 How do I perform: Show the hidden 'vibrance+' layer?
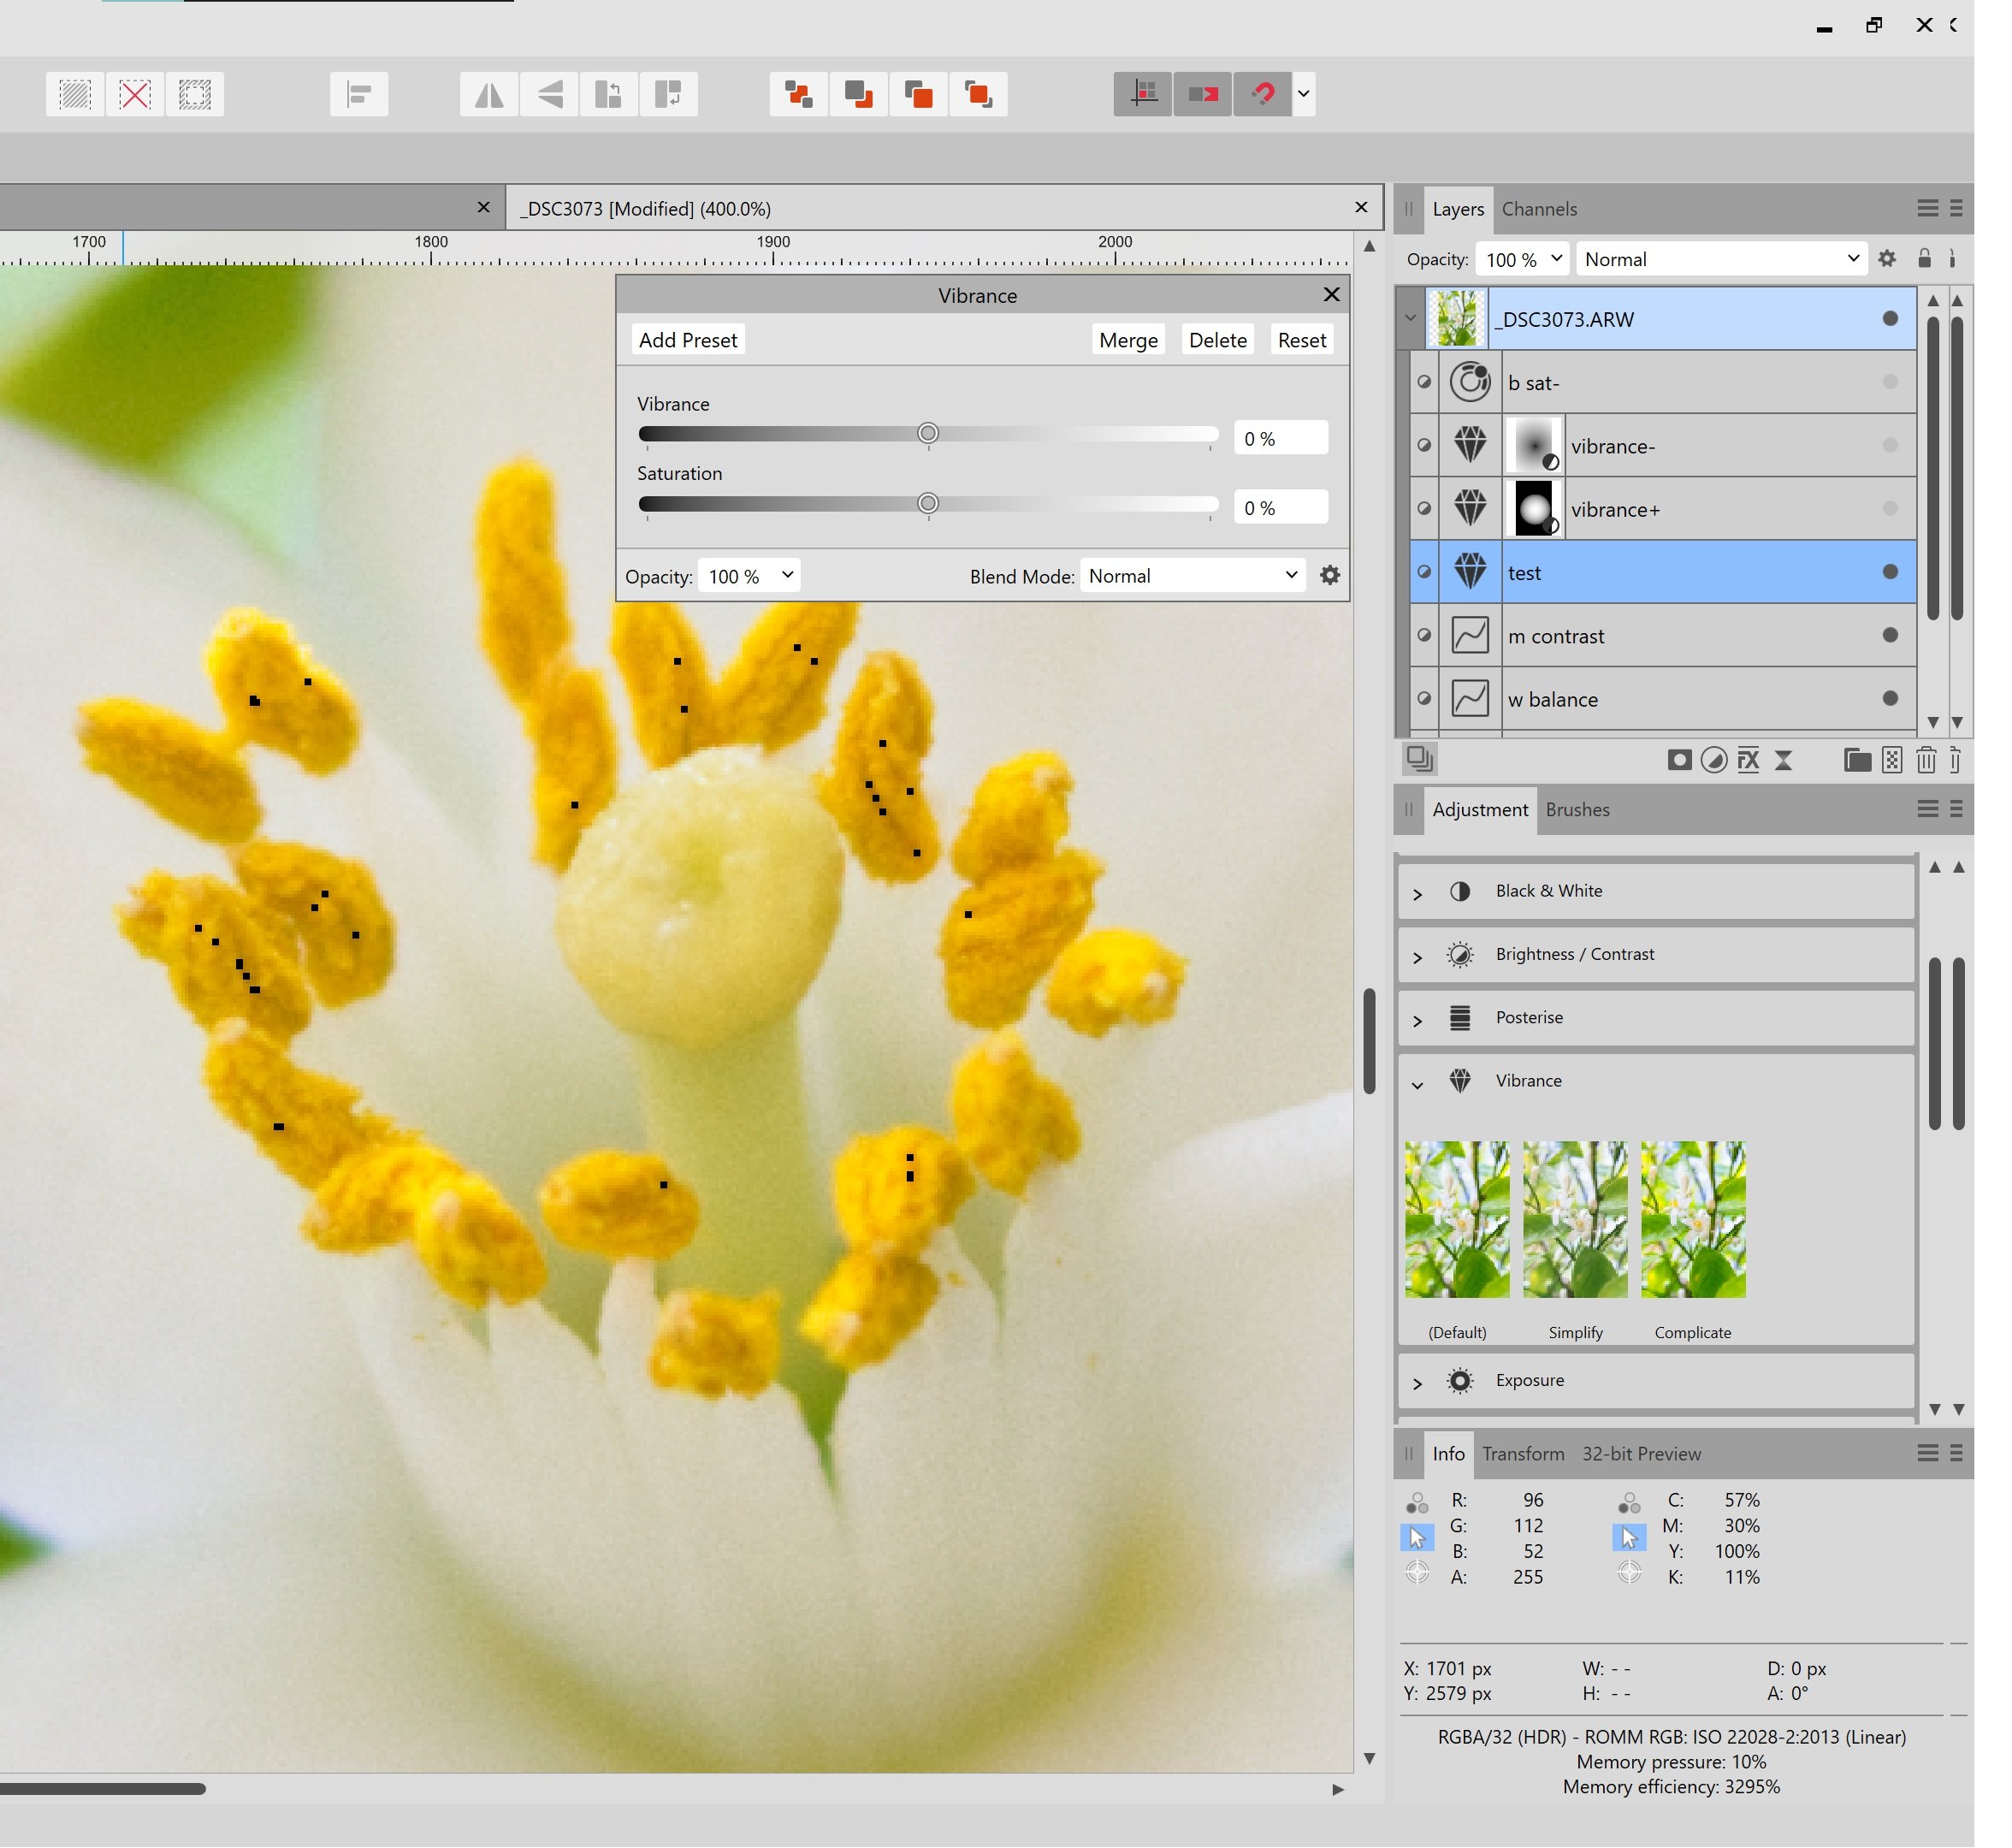[1890, 509]
